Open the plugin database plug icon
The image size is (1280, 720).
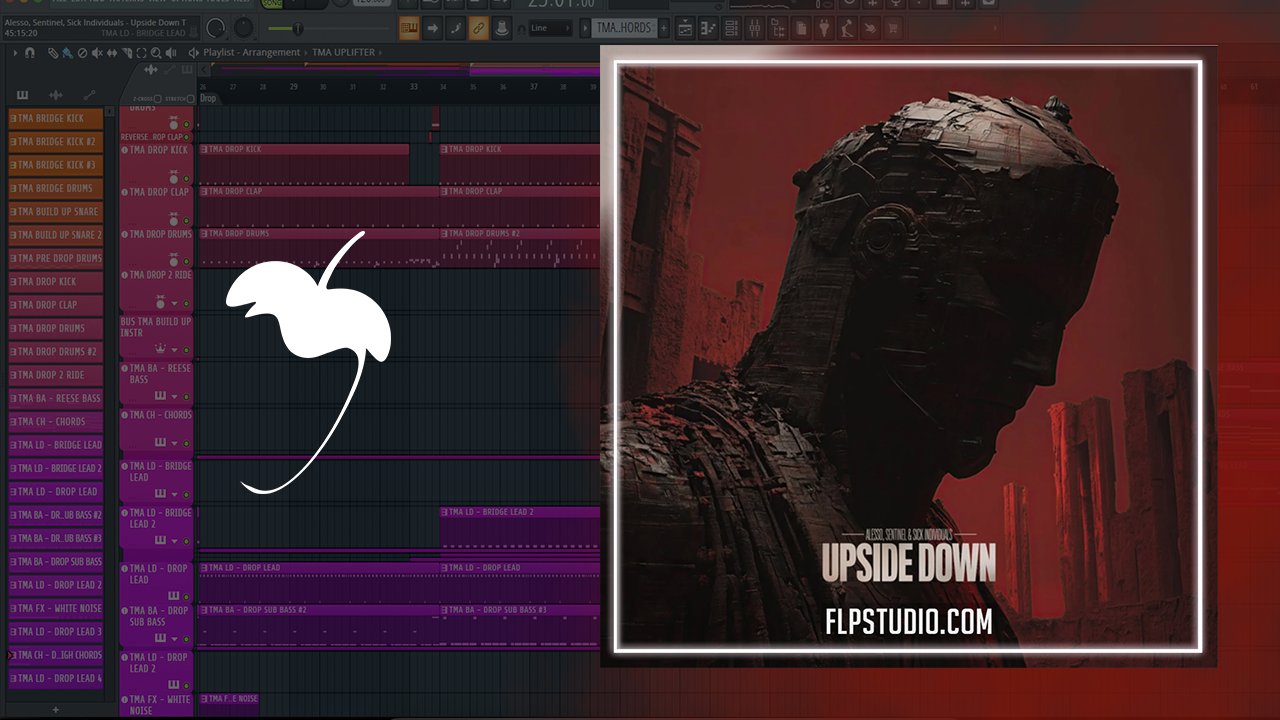tap(824, 28)
